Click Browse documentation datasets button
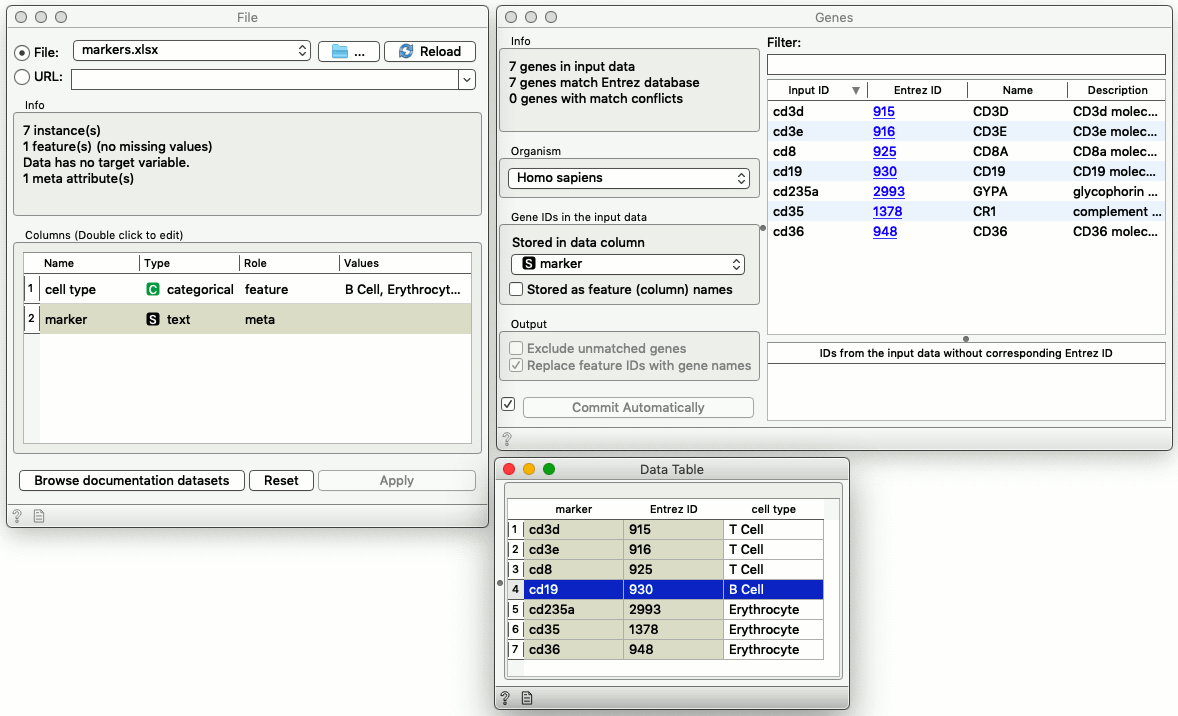Image resolution: width=1178 pixels, height=716 pixels. (x=131, y=480)
